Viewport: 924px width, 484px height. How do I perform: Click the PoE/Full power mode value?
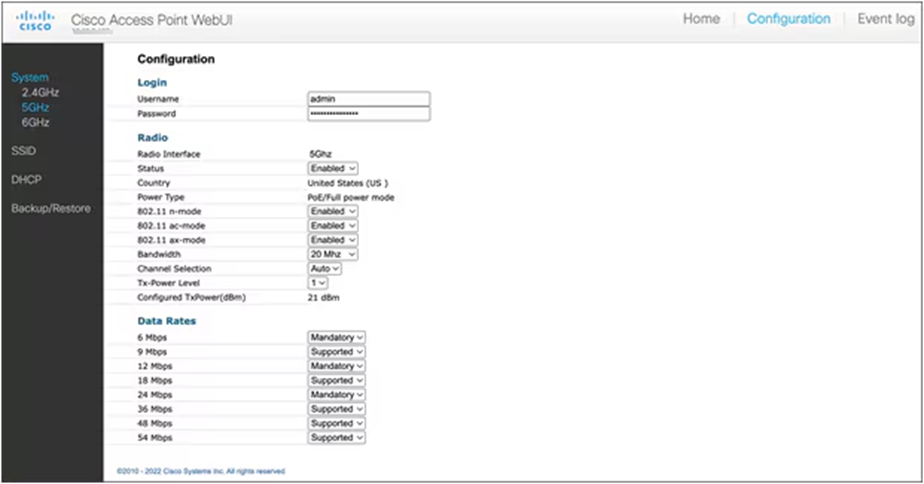pos(351,197)
